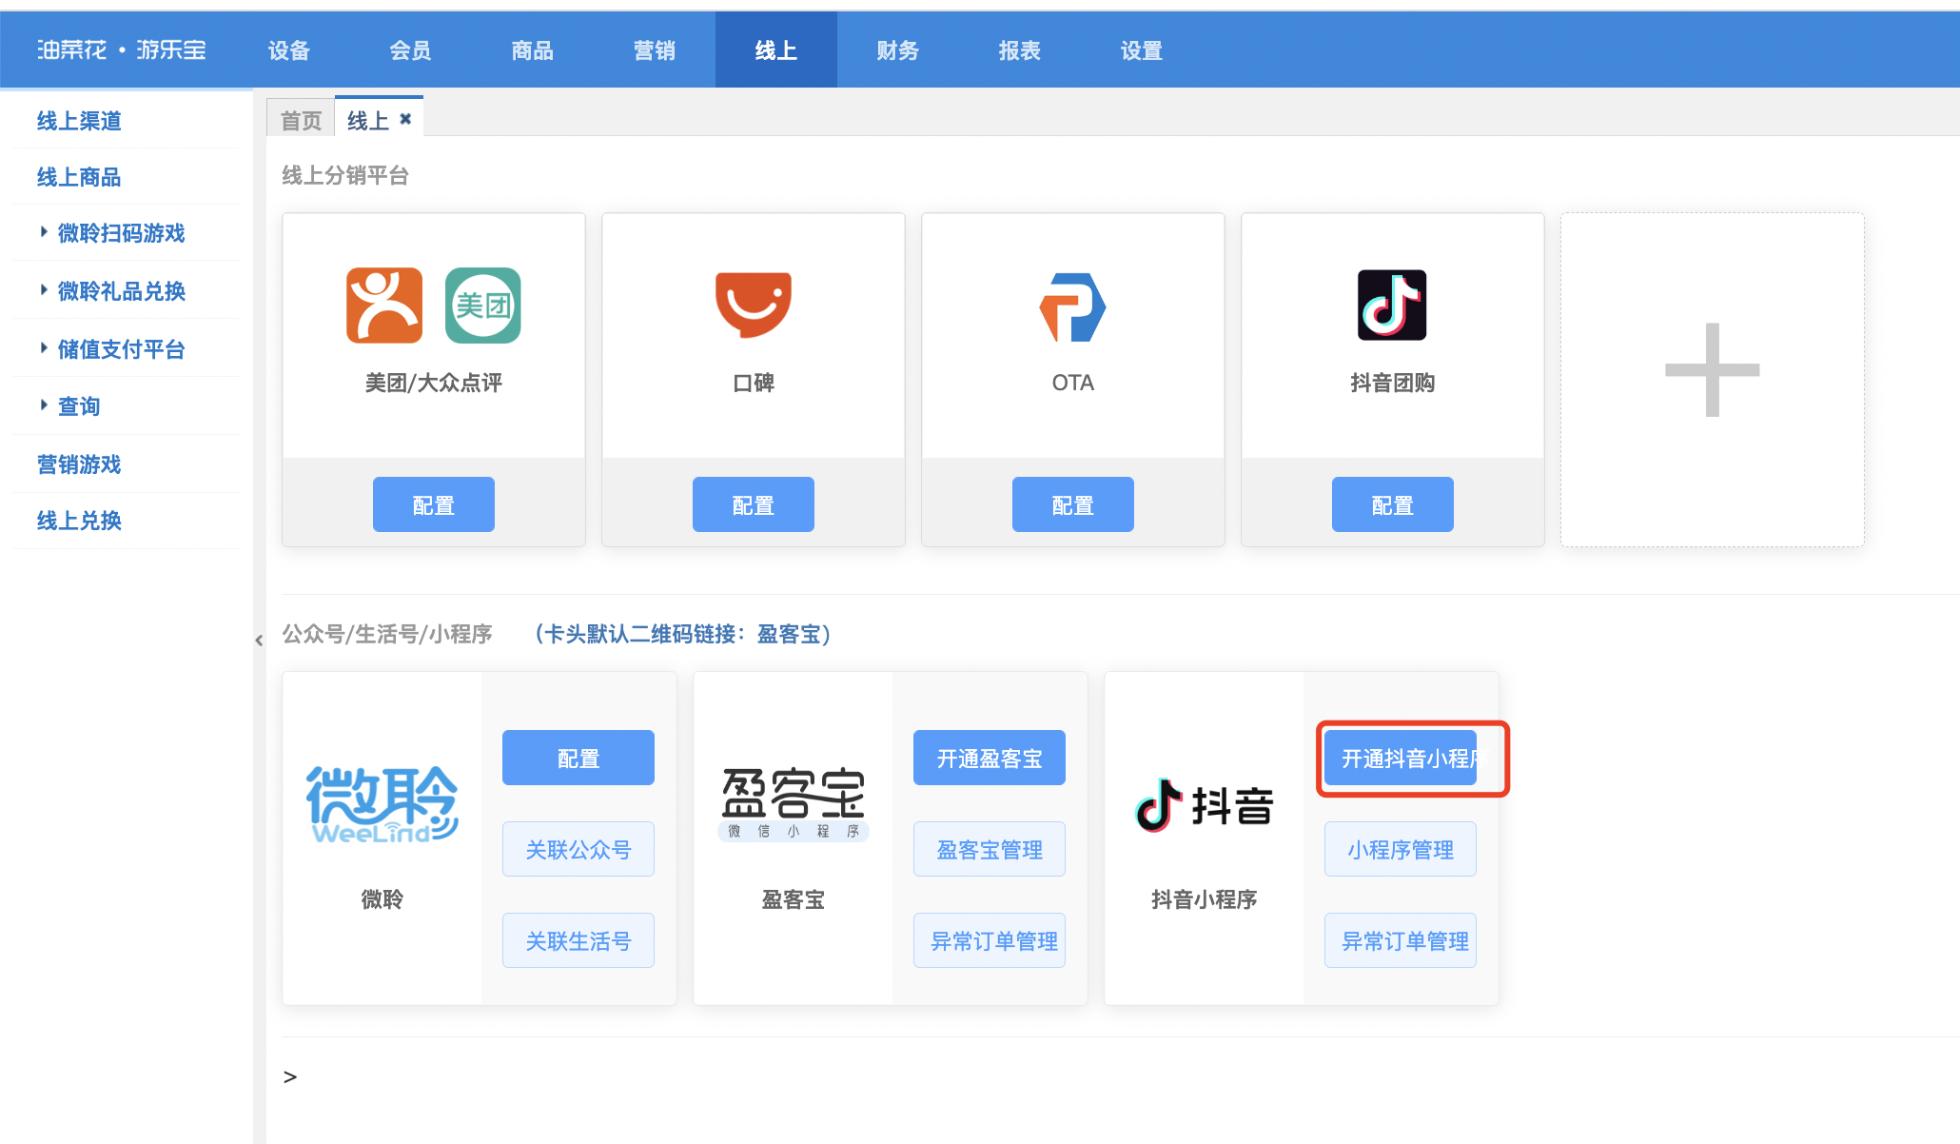Open 营销游戏 in the sidebar
The image size is (1960, 1144).
coord(79,464)
